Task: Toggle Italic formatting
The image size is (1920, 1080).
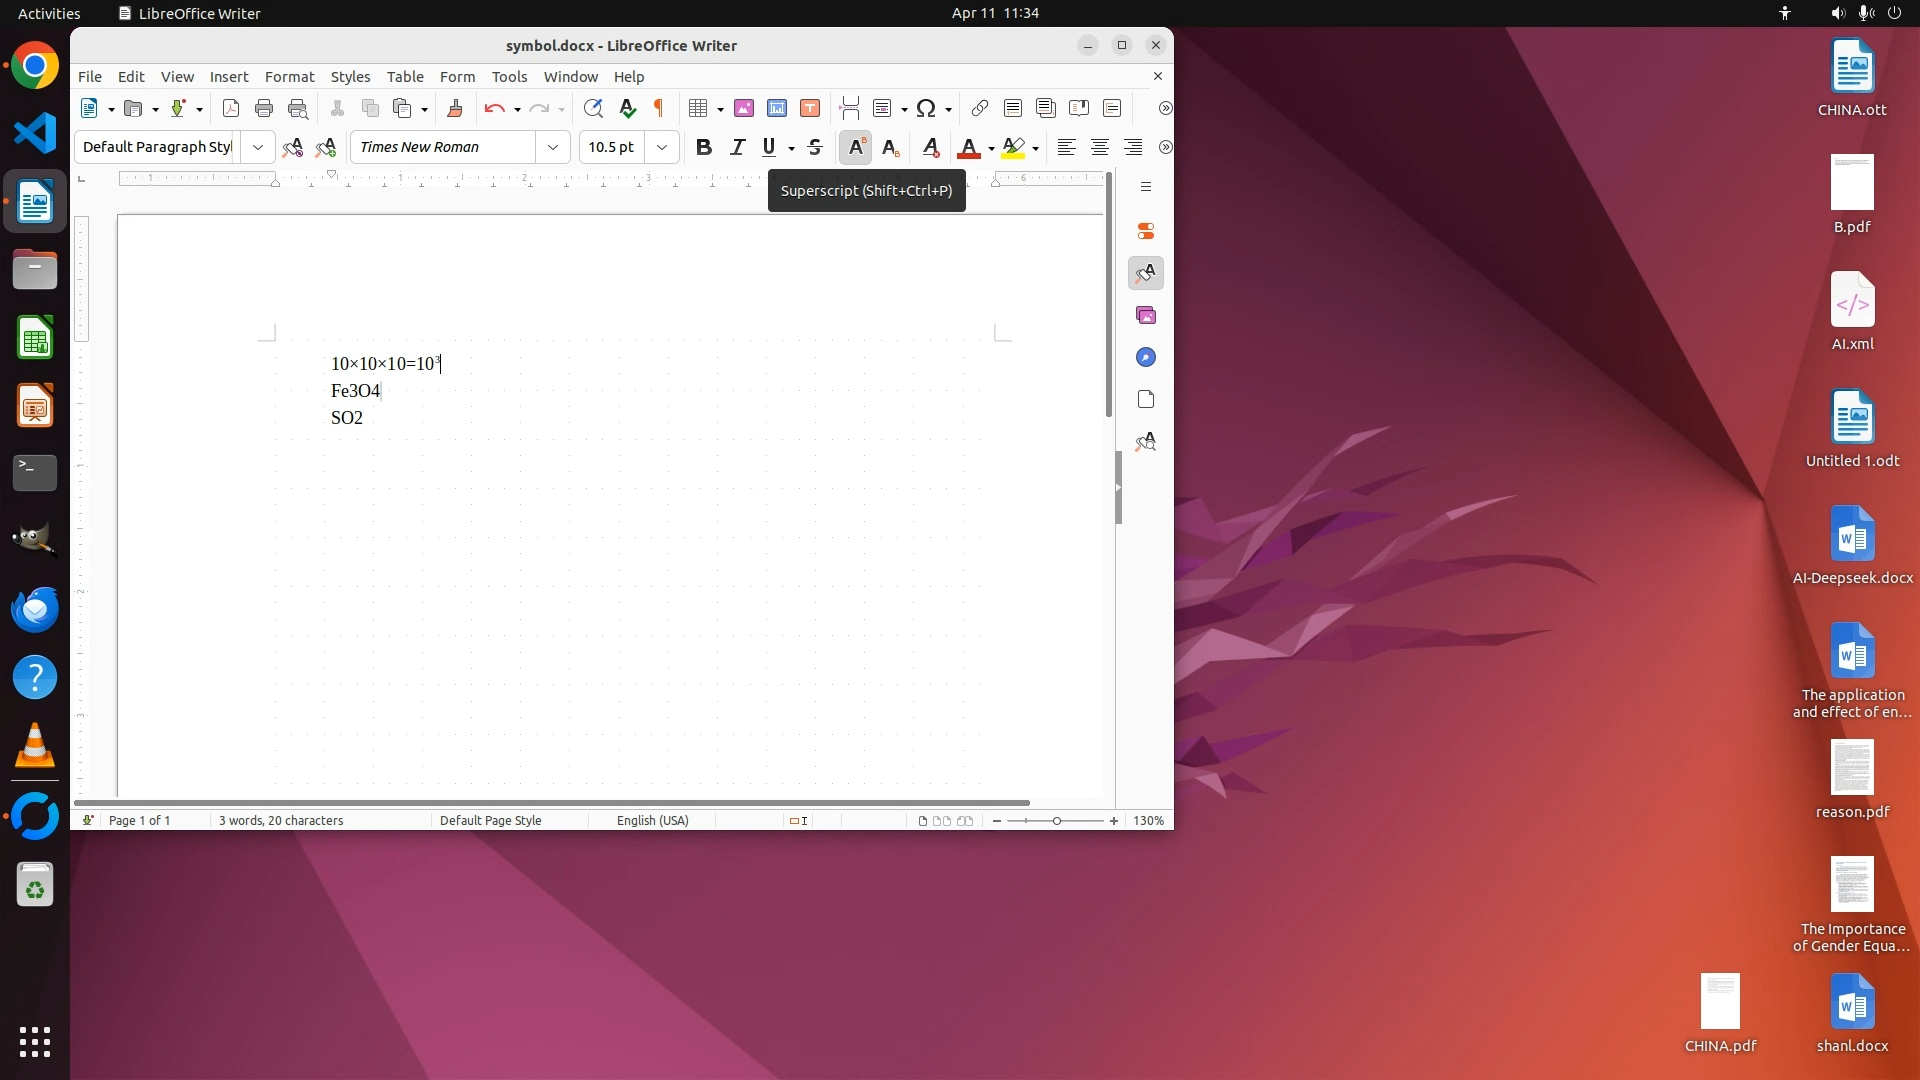Action: 737,147
